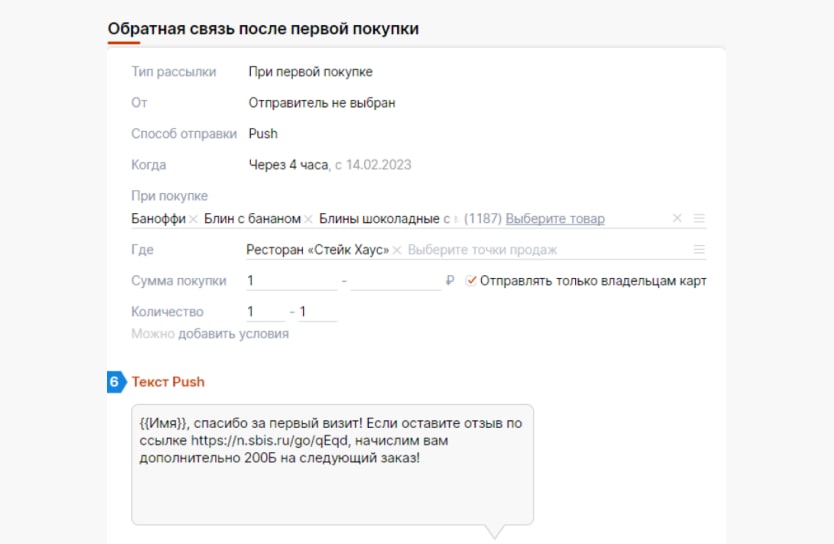Remove the Баноффи product tag
This screenshot has width=834, height=544.
tap(193, 219)
